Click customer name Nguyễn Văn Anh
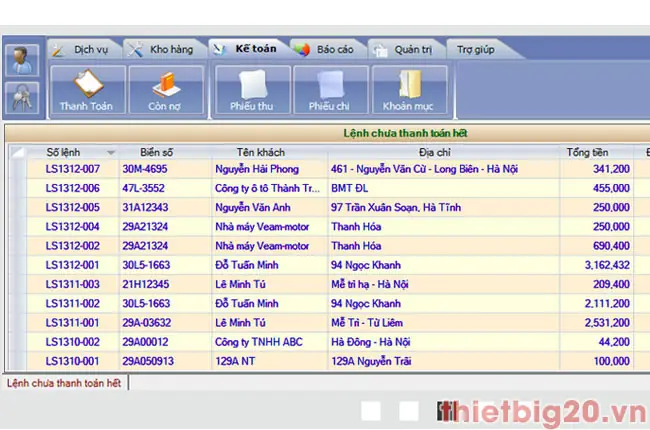 252,207
